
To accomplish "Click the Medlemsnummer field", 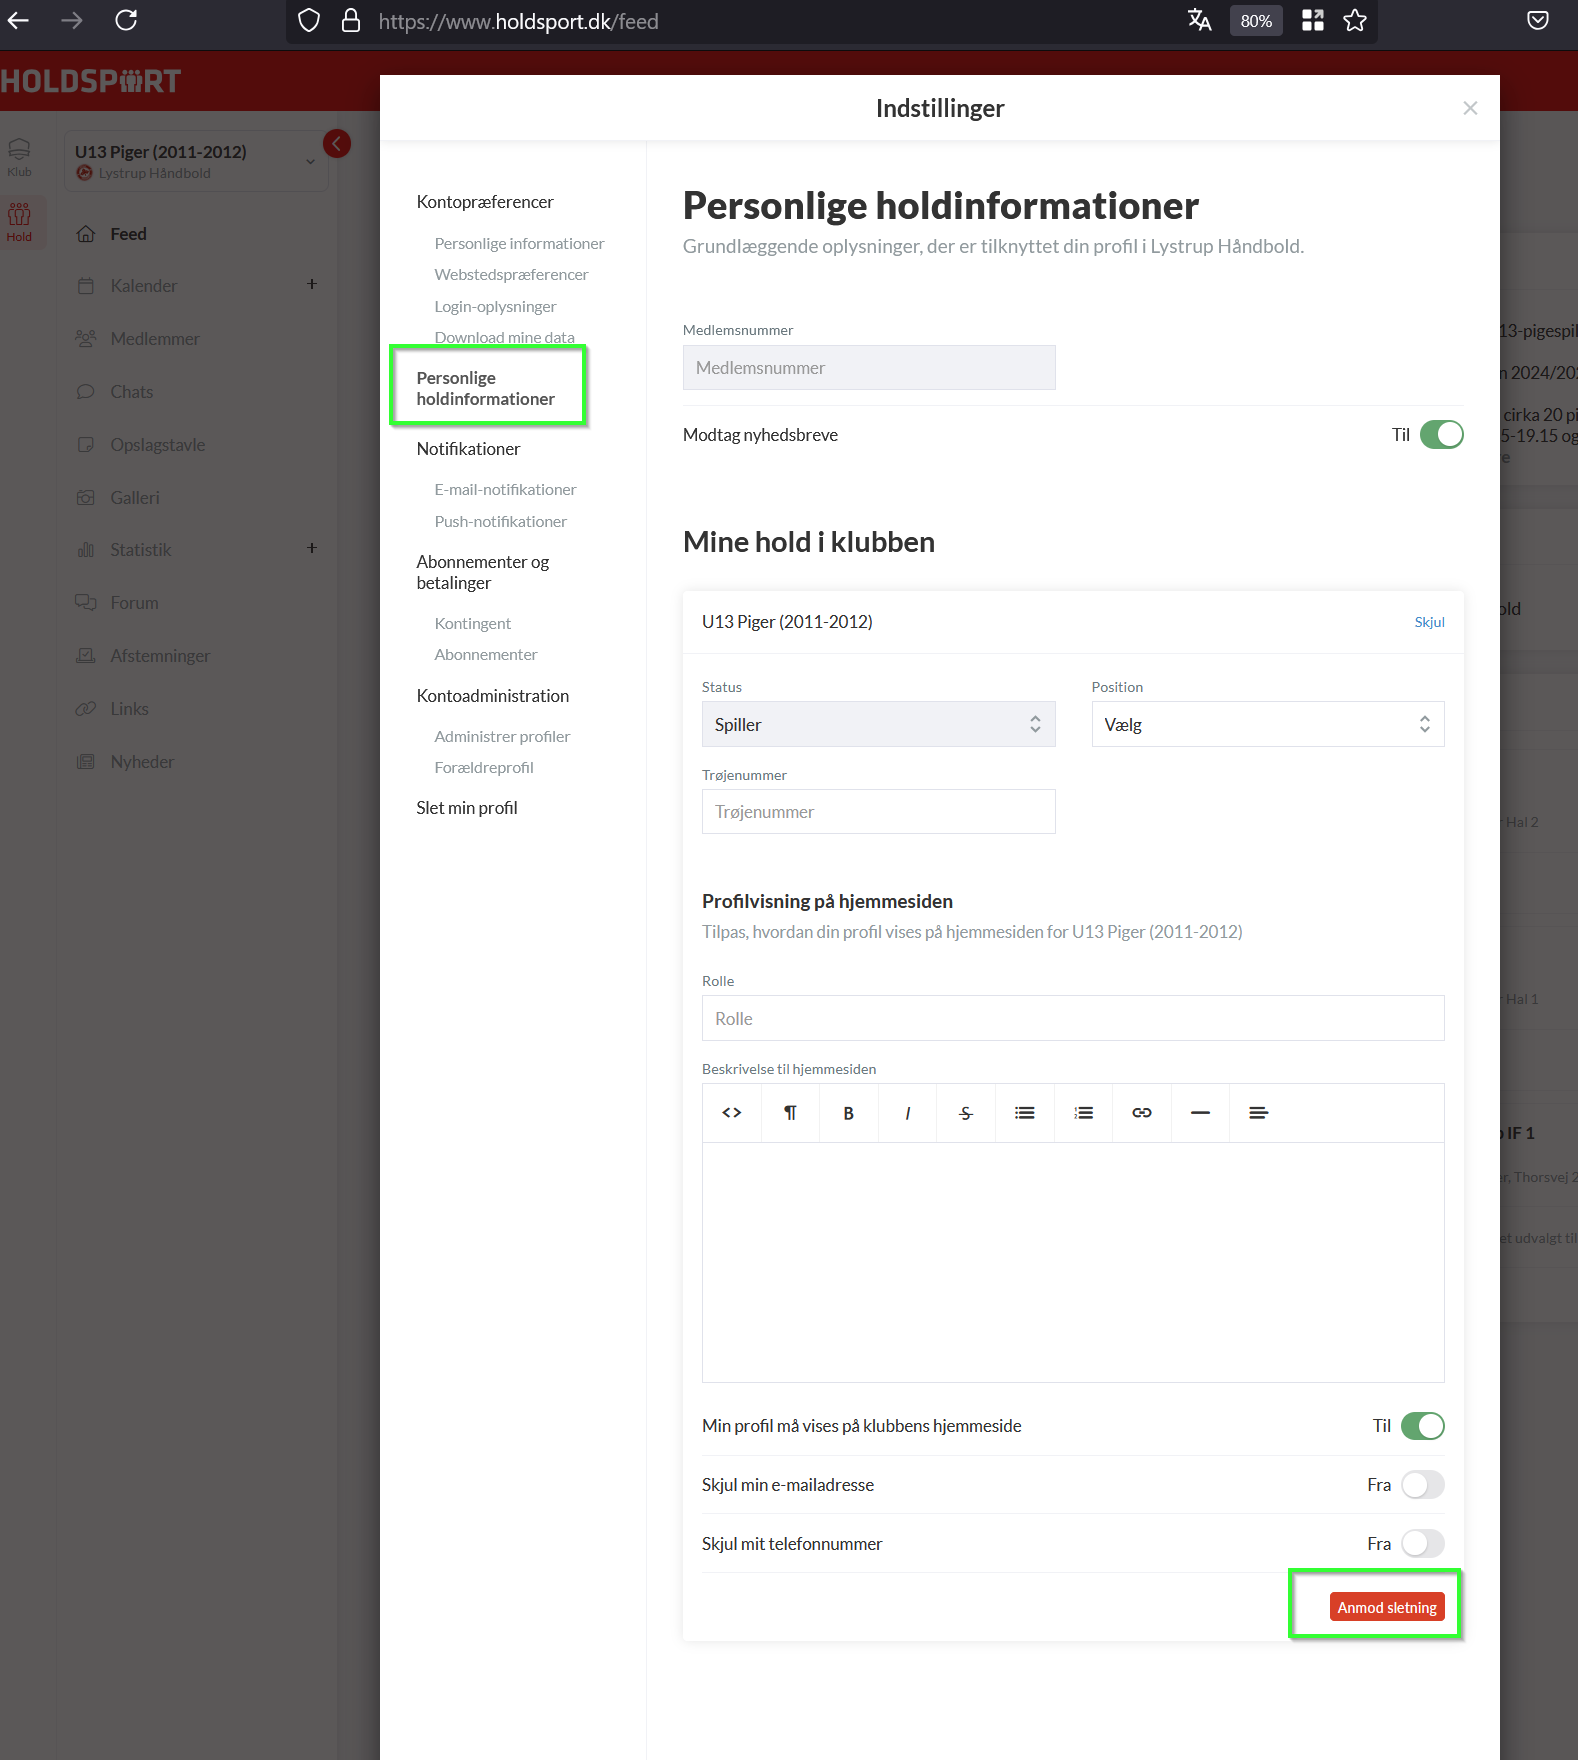I will 869,368.
